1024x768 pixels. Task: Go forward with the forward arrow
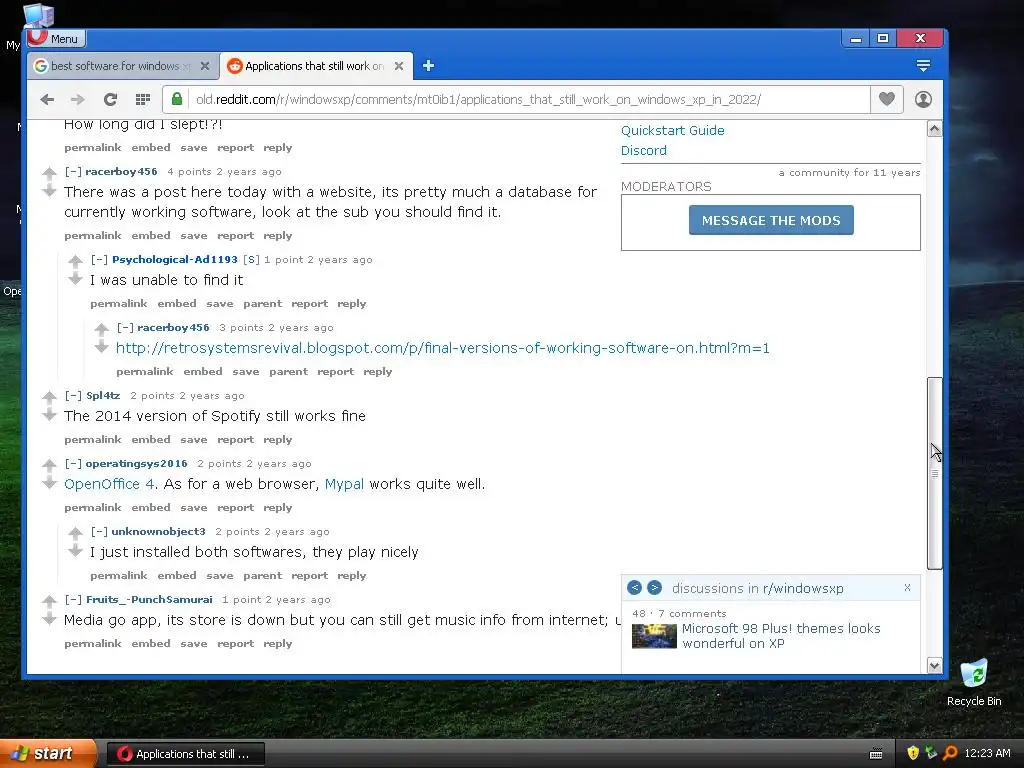pyautogui.click(x=78, y=99)
